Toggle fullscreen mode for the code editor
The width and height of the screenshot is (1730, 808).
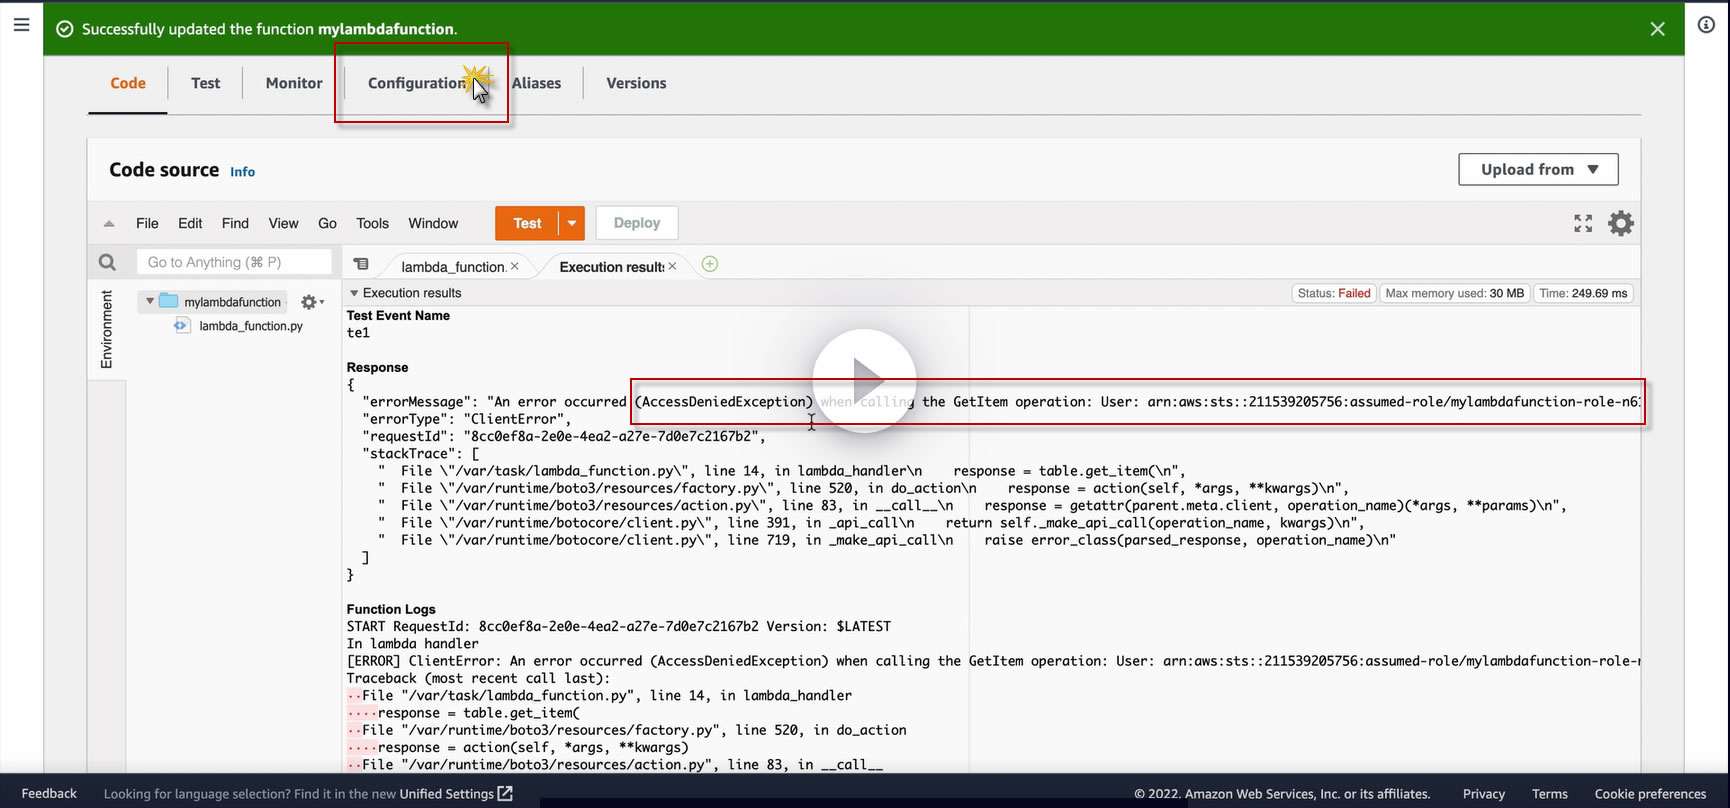point(1582,223)
